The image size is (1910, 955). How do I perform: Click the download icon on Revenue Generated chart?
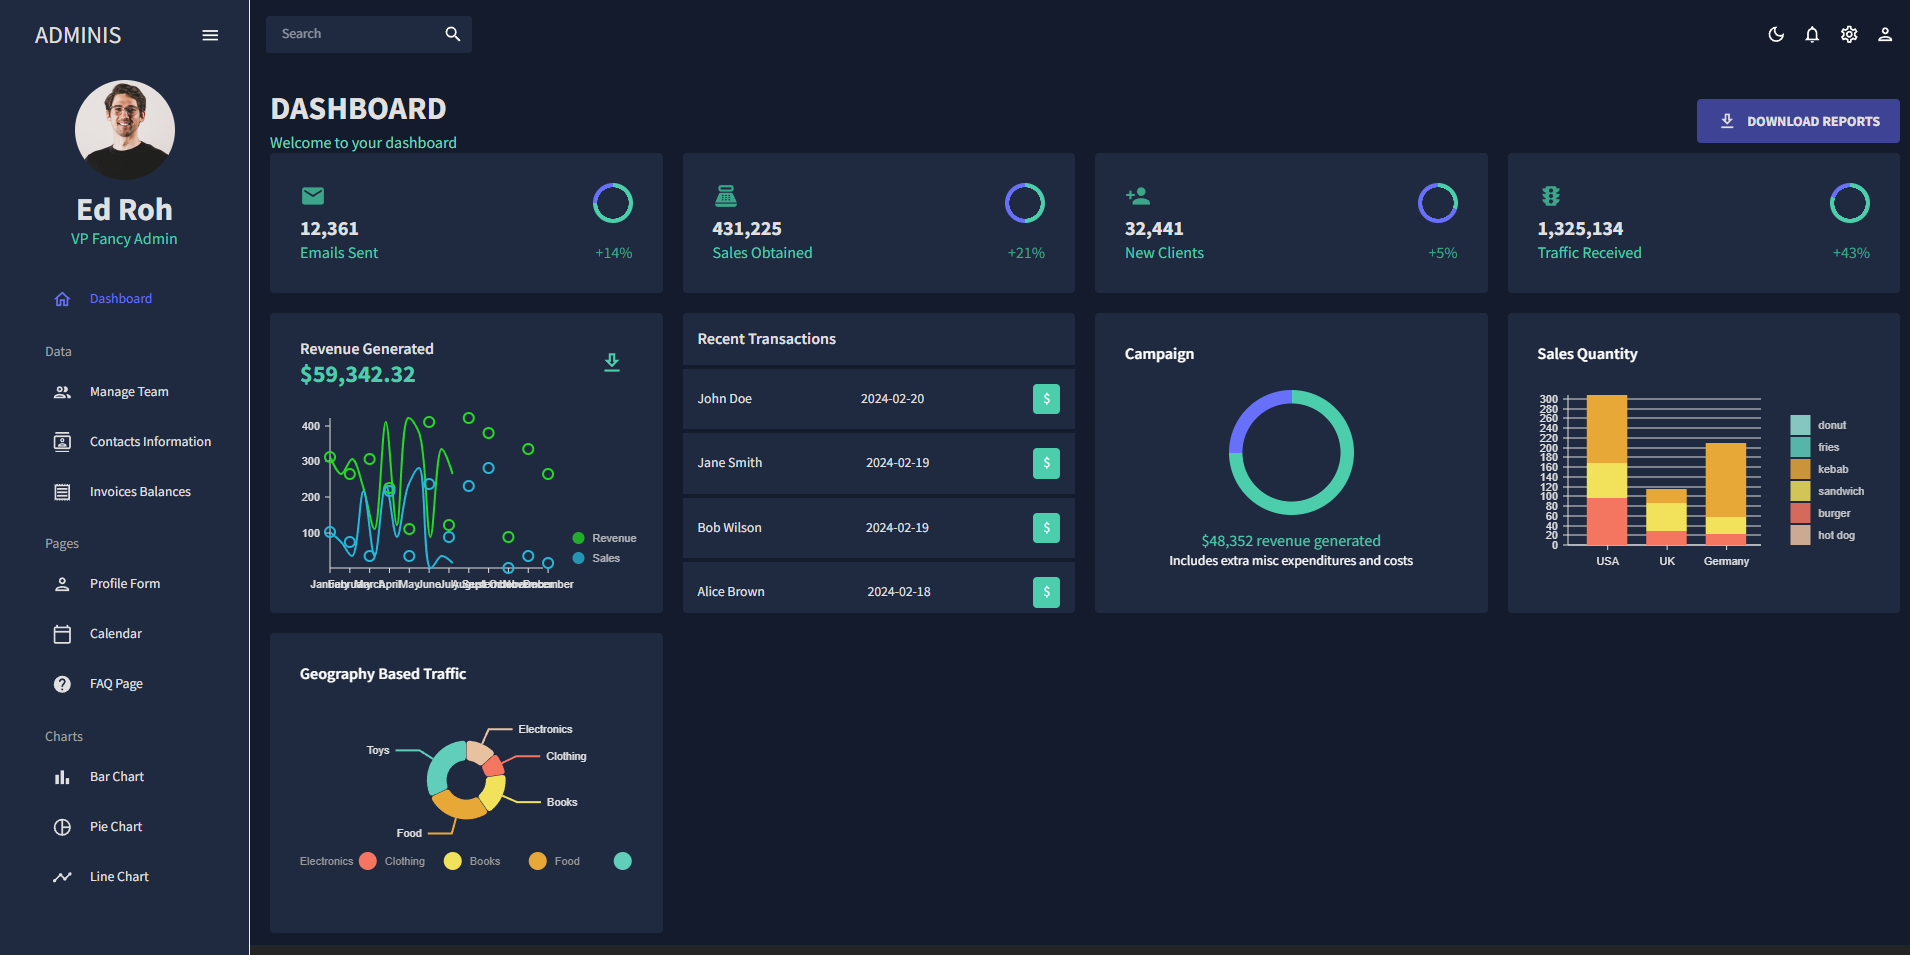612,362
